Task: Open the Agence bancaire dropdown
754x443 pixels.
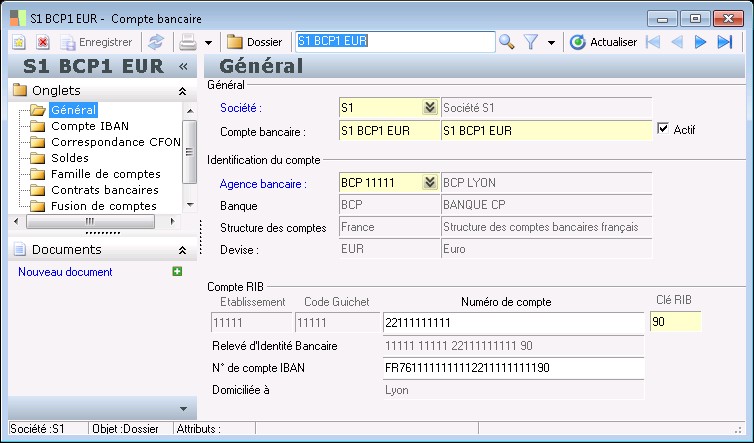Action: click(x=429, y=182)
